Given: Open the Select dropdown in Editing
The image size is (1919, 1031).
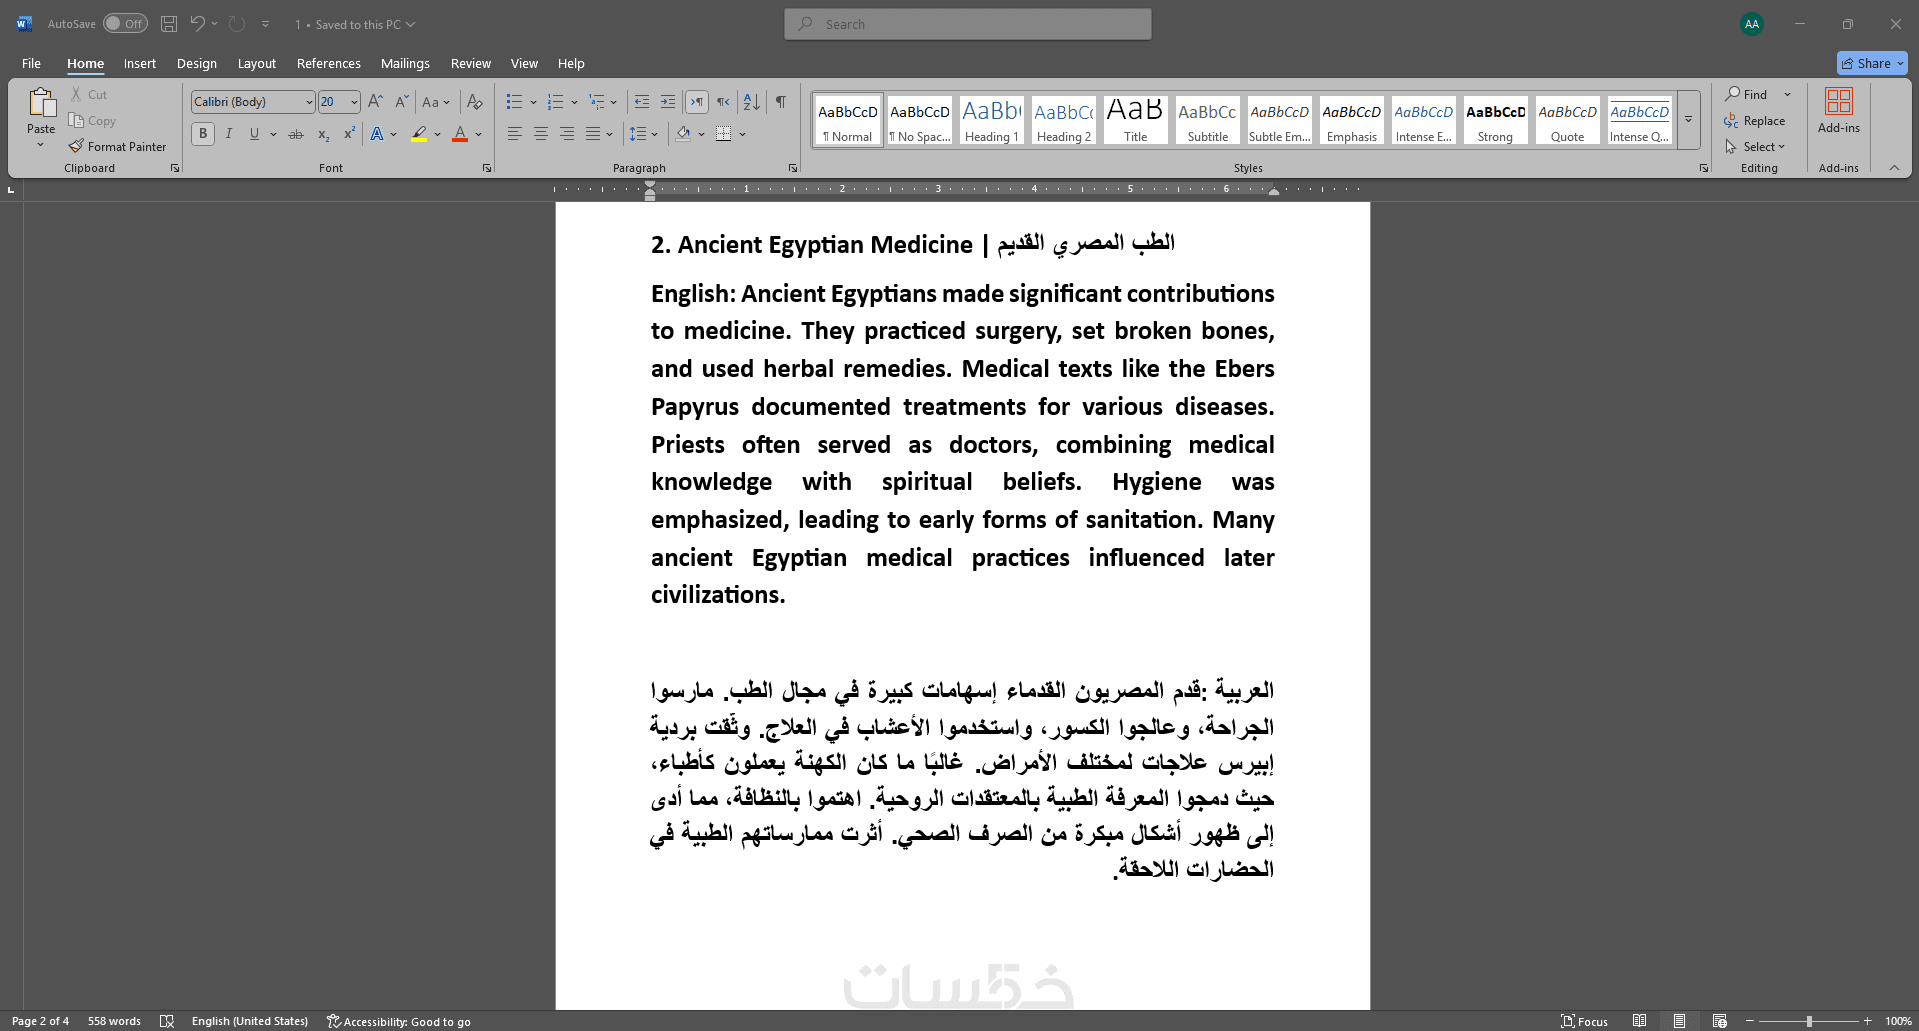Looking at the screenshot, I should [1755, 147].
